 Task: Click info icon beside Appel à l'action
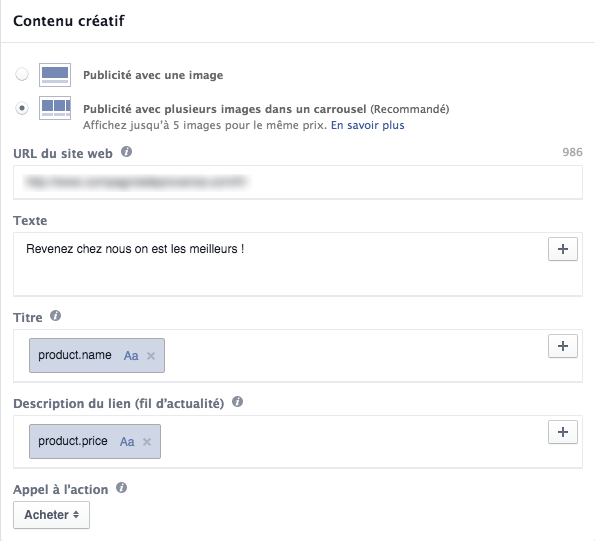click(121, 488)
